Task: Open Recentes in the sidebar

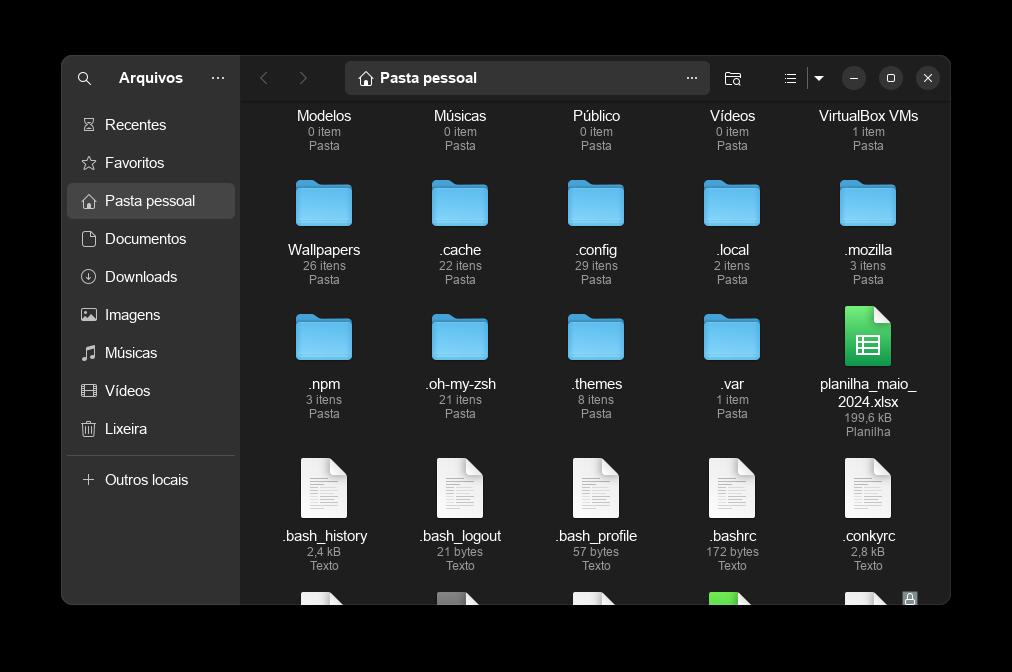Action: [x=135, y=125]
